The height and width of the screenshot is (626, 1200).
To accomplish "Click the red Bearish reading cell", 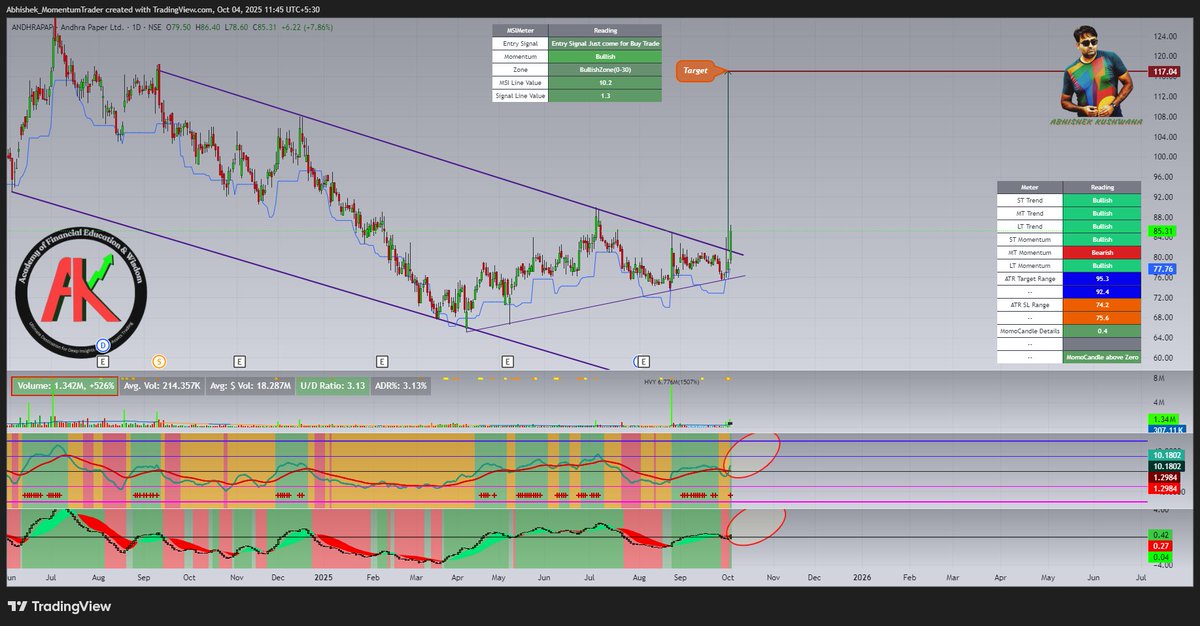I will point(1101,252).
